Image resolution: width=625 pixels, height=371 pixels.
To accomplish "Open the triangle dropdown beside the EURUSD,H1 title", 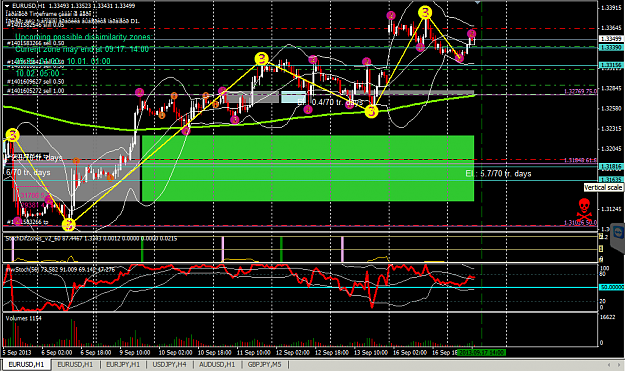I will 7,6.
